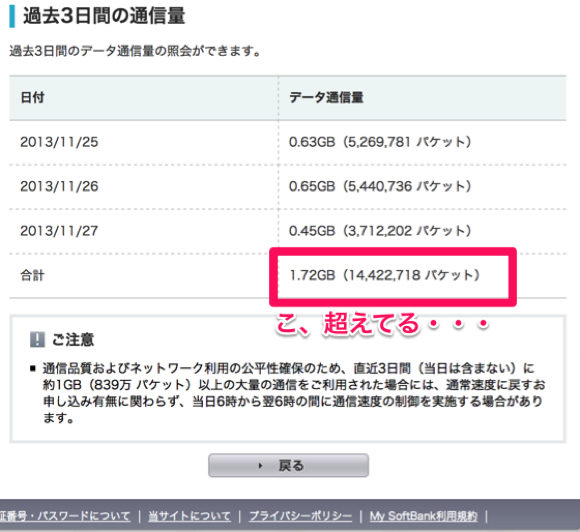This screenshot has height=532, width=580.
Task: Open the プライバシーポリシー footer link
Action: (x=300, y=516)
